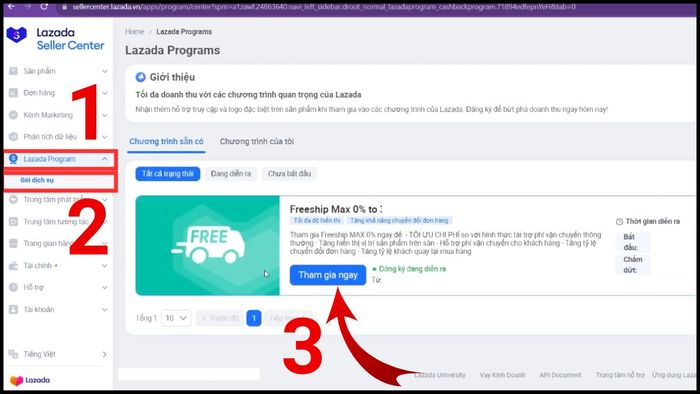Image resolution: width=700 pixels, height=394 pixels.
Task: Open the Trung tâm hỗ trợ footer link
Action: coord(620,375)
